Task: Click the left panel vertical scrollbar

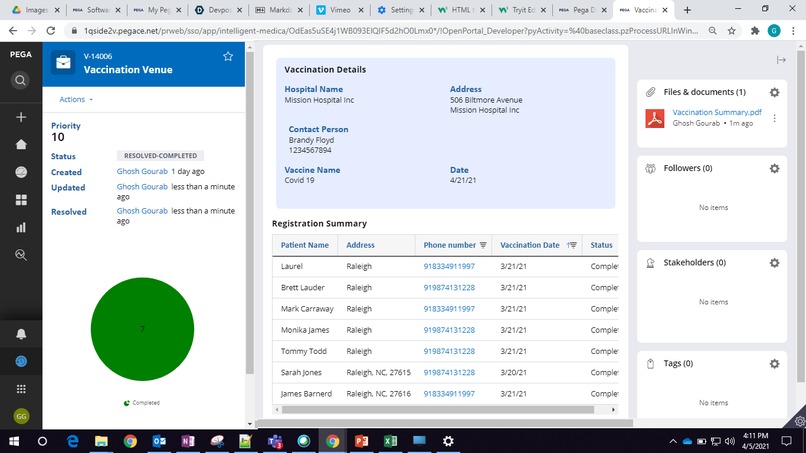Action: coord(250,212)
